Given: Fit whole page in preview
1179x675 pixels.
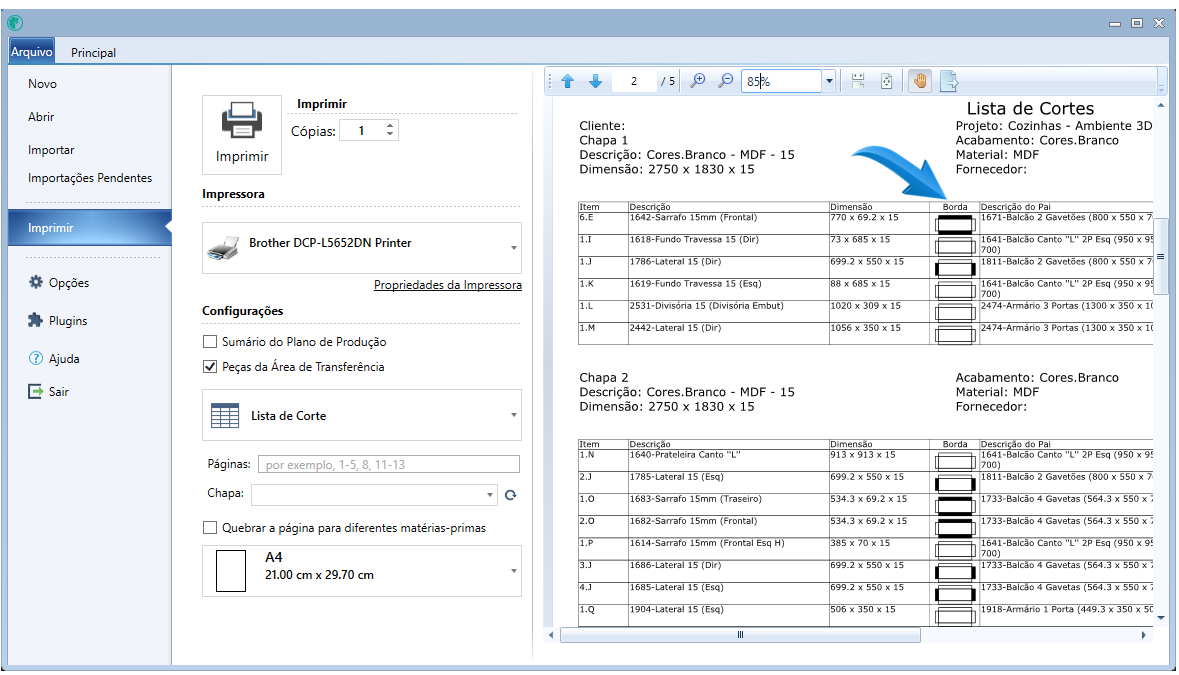Looking at the screenshot, I should click(887, 81).
